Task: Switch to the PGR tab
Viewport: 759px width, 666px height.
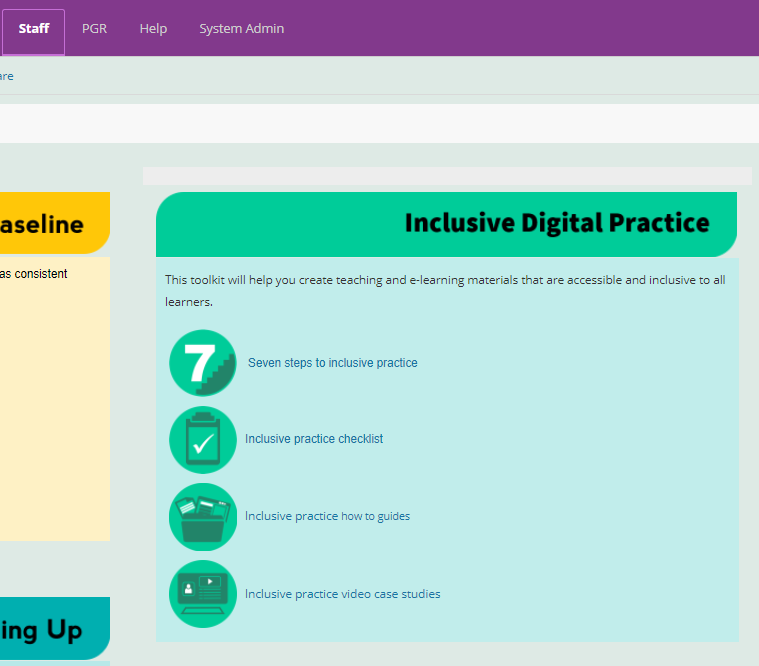Action: coord(94,29)
